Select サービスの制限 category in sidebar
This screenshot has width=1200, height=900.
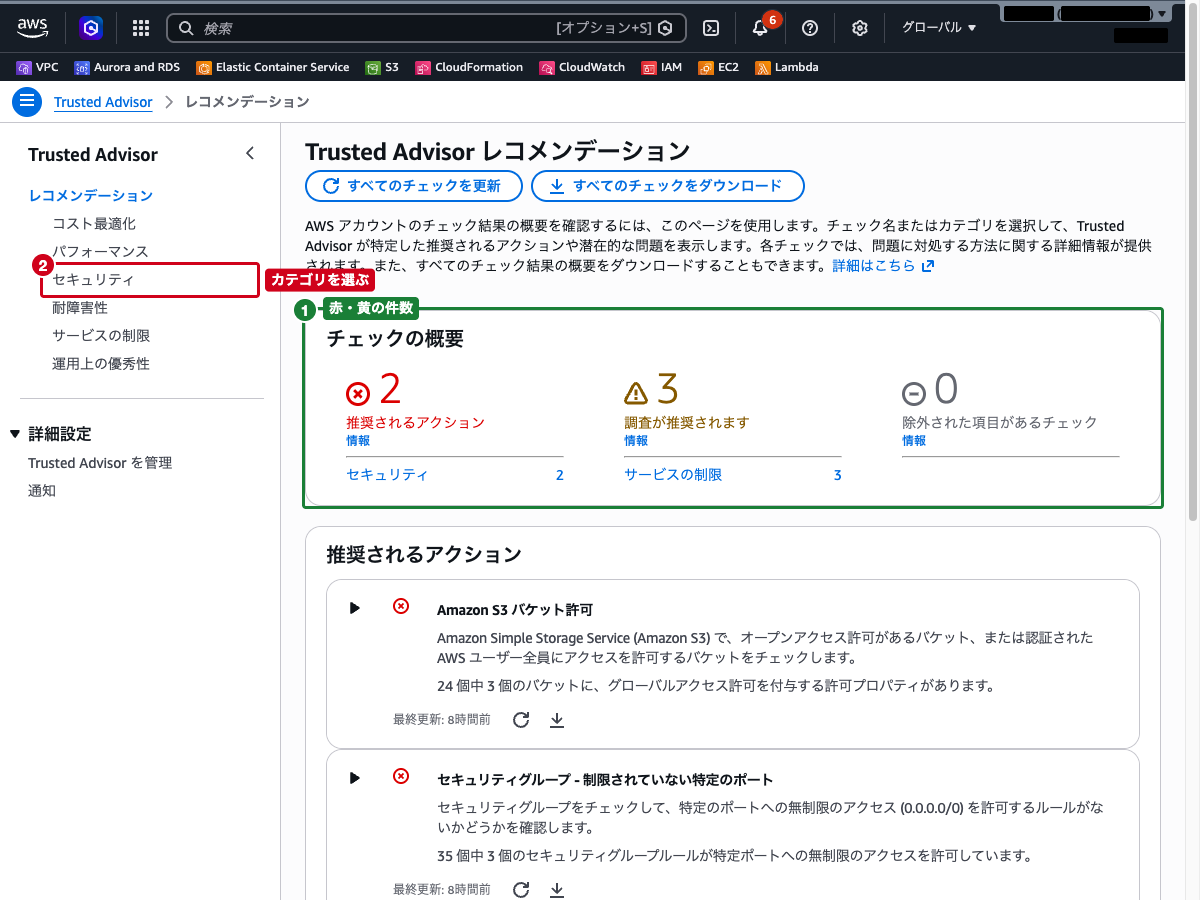tap(101, 335)
